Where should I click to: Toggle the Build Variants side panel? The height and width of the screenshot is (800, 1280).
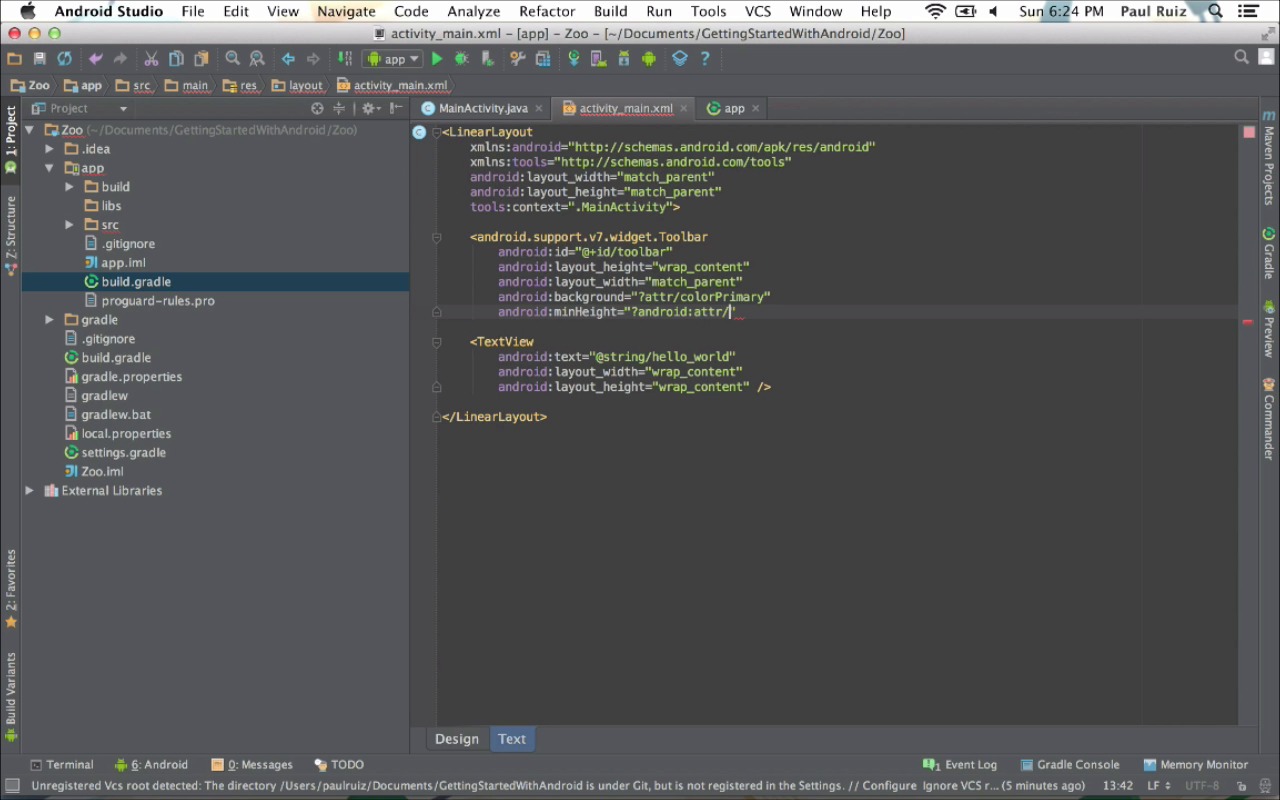(11, 697)
